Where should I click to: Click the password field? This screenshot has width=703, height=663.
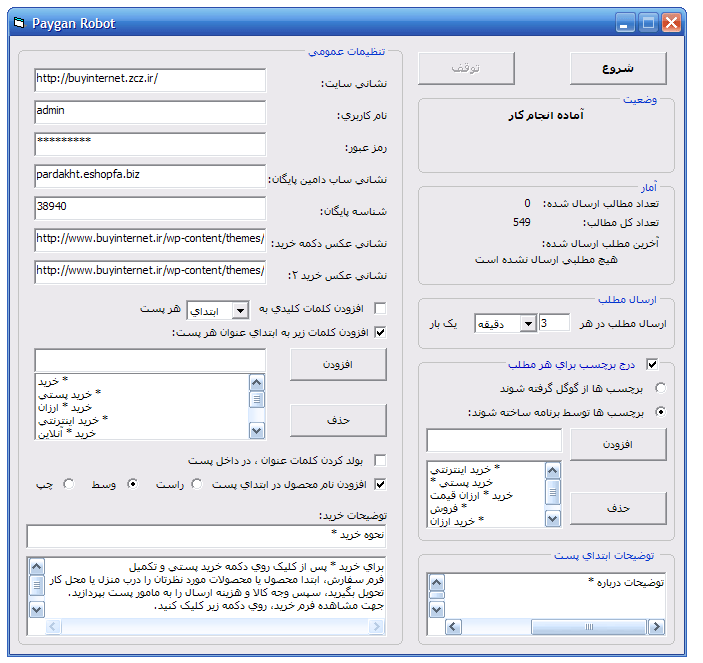[x=150, y=144]
